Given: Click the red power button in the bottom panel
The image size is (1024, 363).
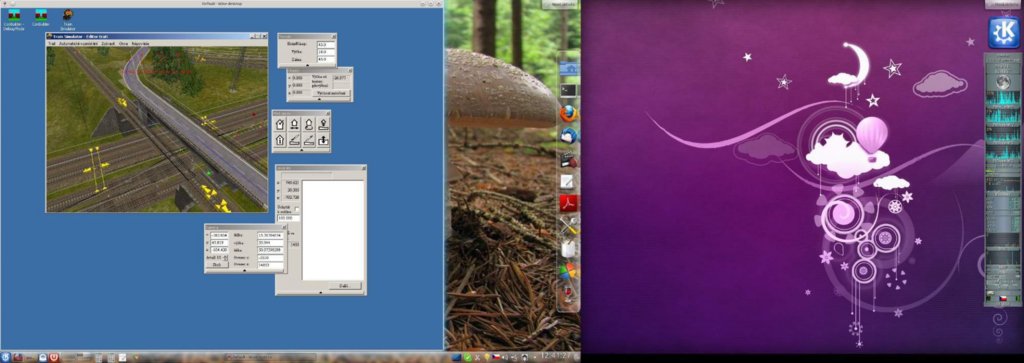Looking at the screenshot, I should (54, 358).
